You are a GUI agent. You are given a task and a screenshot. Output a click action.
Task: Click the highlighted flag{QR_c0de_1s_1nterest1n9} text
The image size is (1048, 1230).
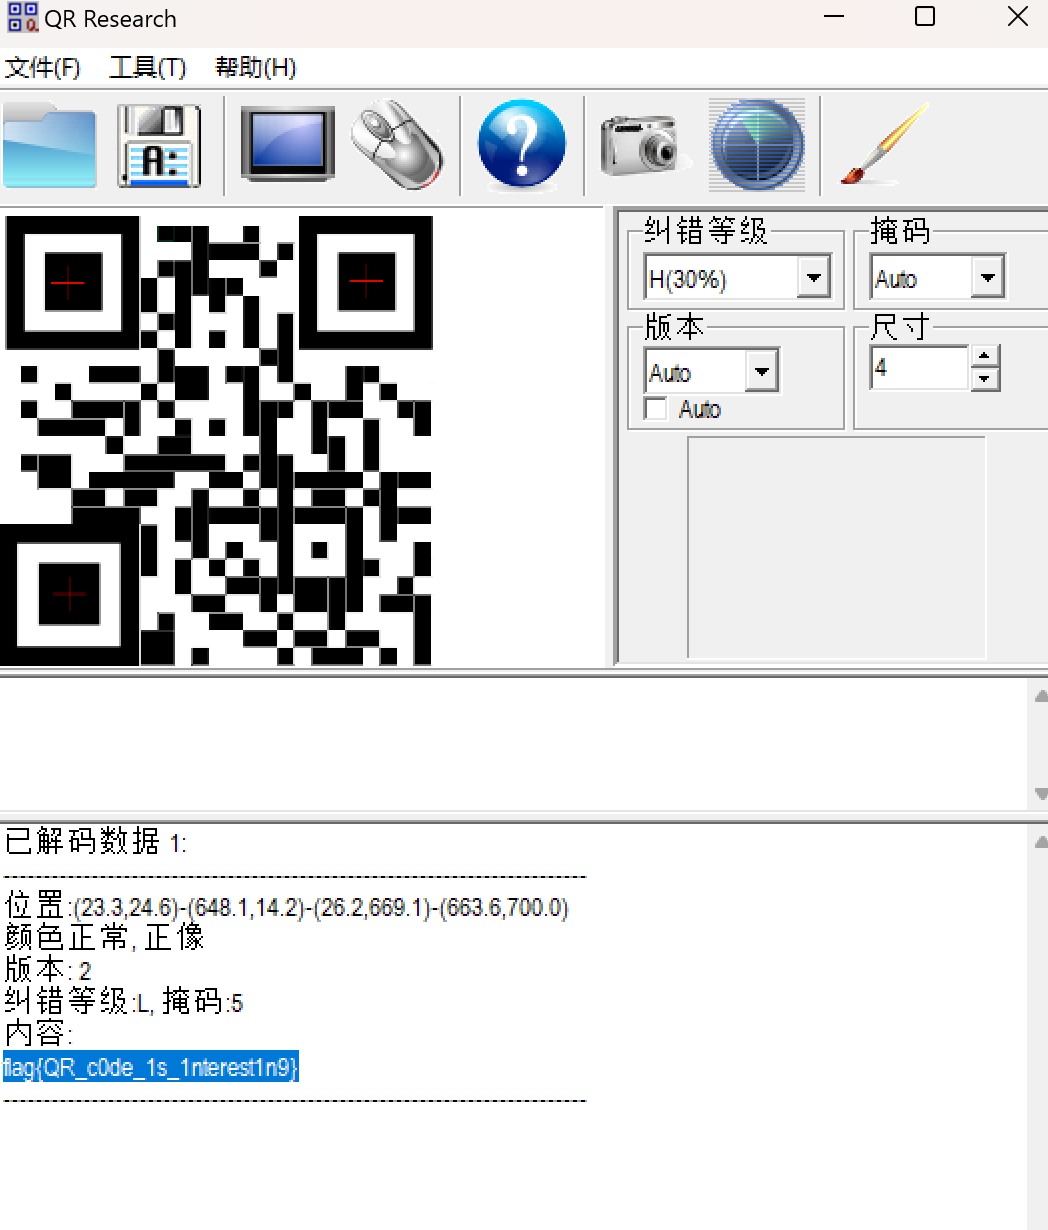151,1067
